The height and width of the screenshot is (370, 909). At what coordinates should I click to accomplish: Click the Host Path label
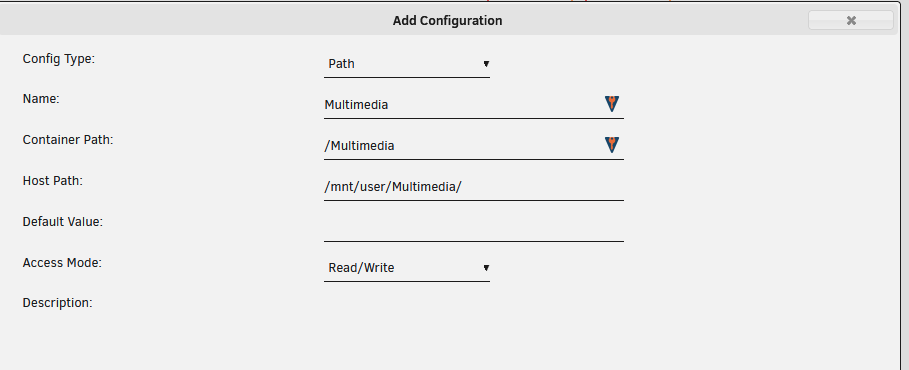[x=53, y=180]
